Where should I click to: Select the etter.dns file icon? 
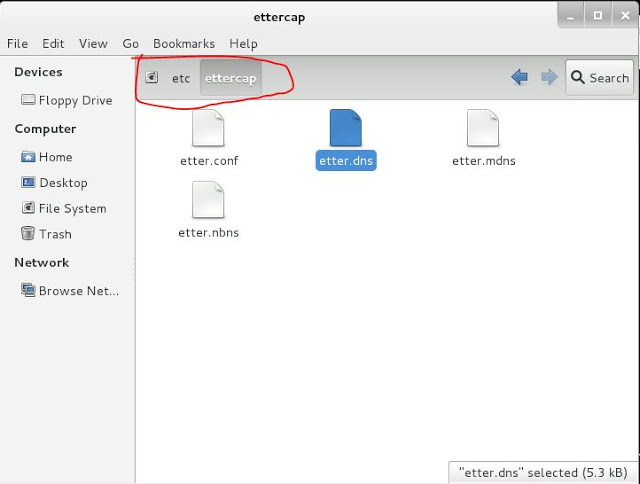point(346,128)
